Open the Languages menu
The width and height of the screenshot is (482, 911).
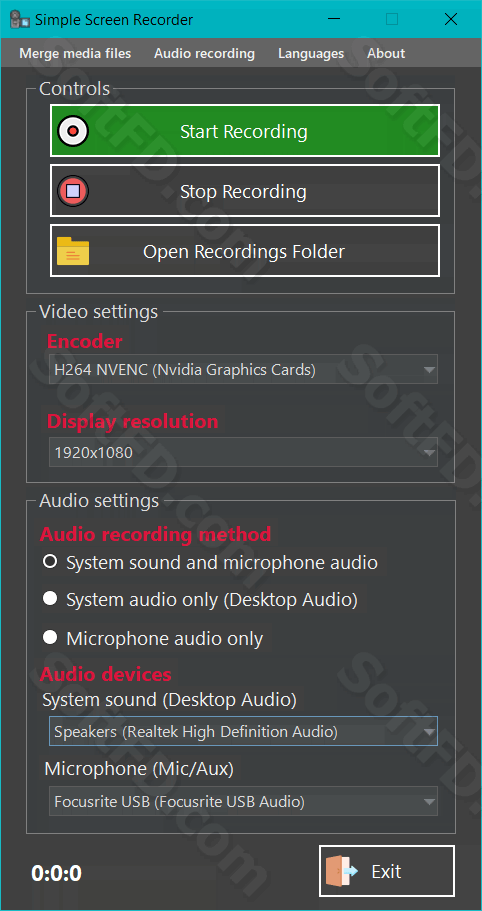pos(311,53)
